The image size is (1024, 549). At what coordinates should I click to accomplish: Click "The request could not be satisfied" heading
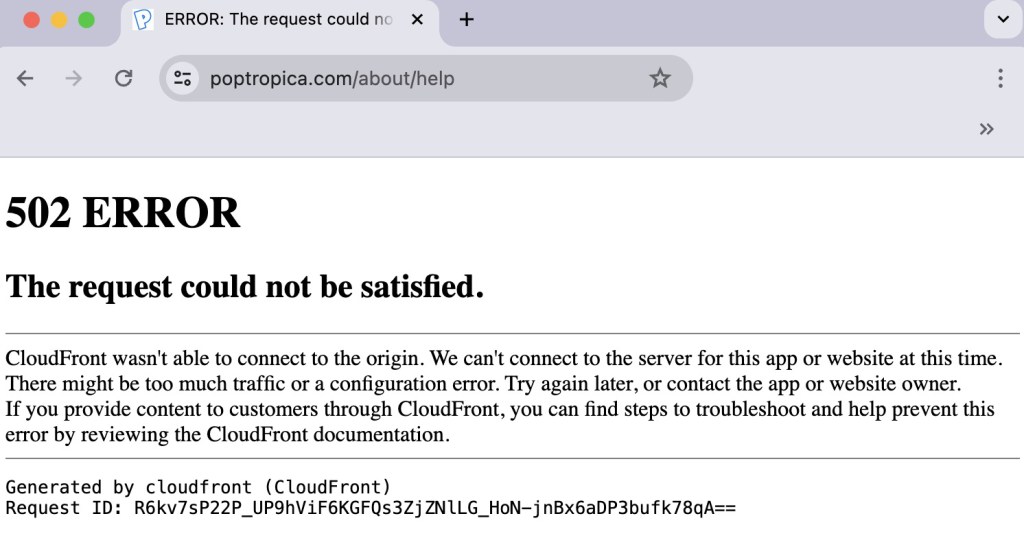(x=245, y=287)
